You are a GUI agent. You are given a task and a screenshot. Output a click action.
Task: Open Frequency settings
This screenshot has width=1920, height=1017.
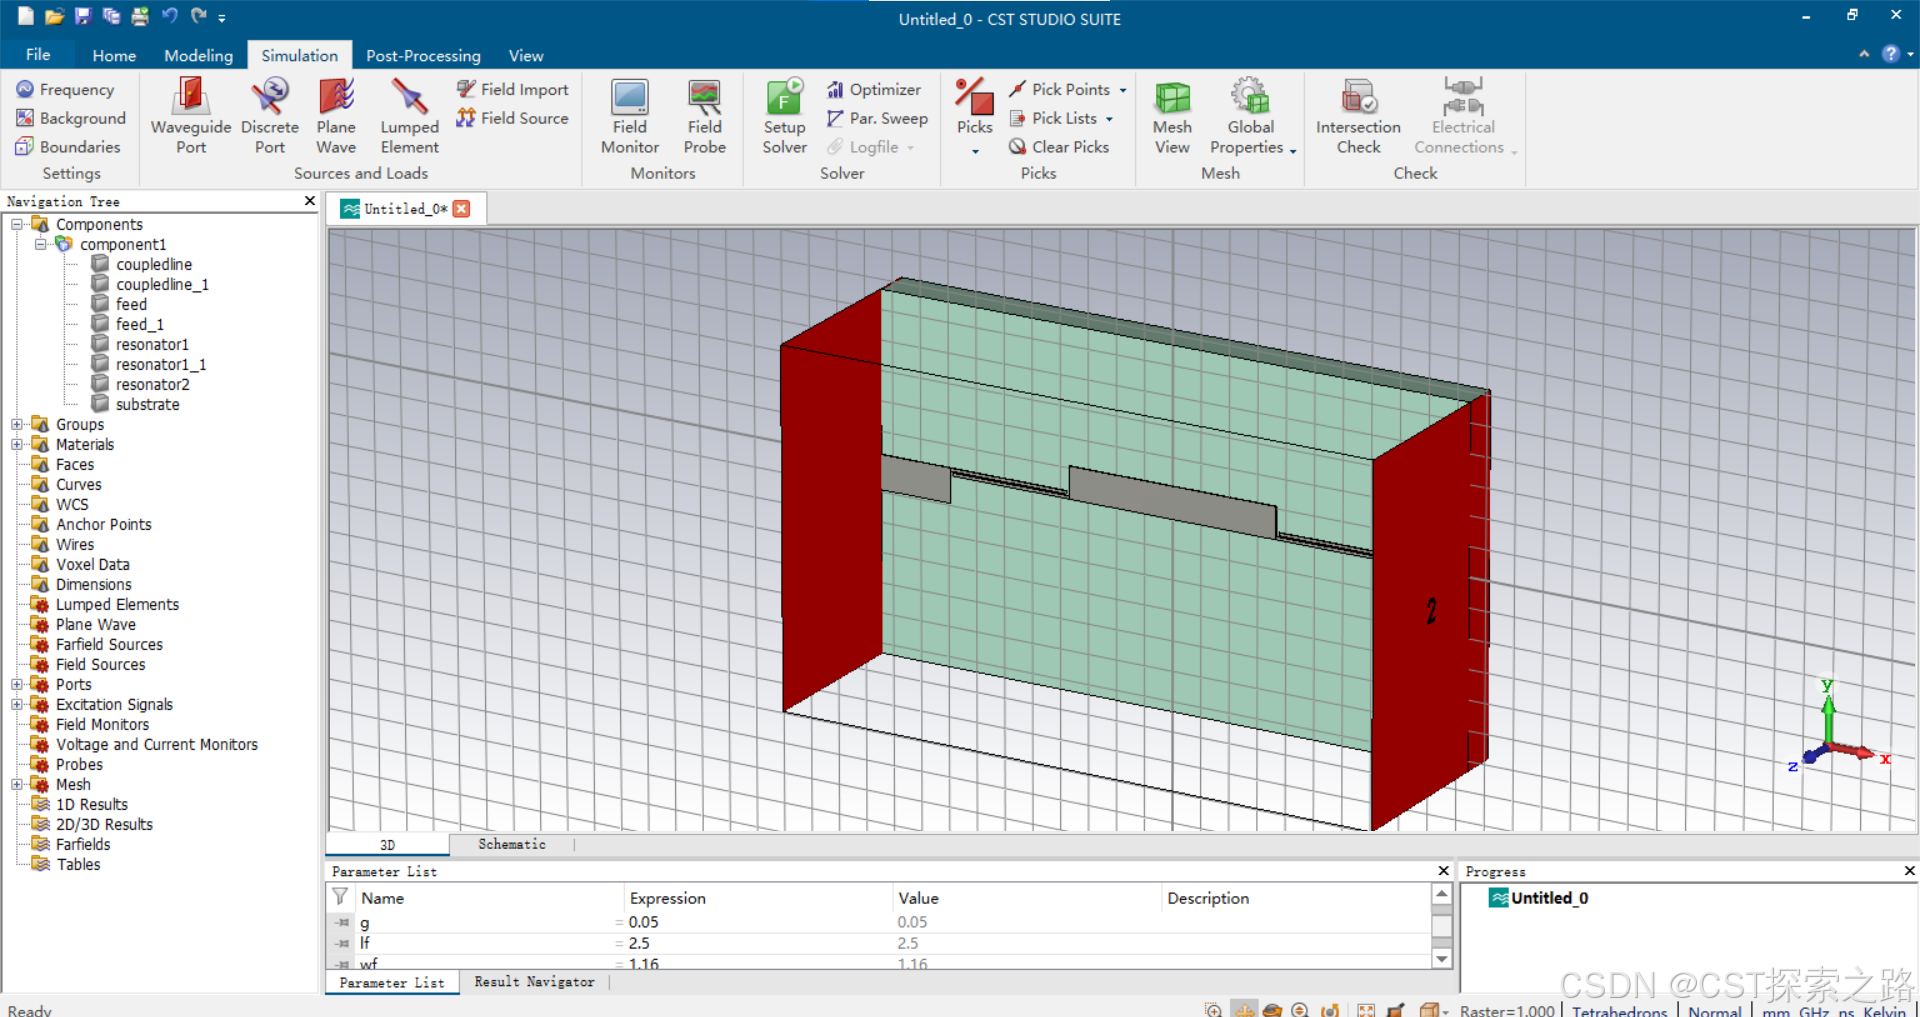[x=65, y=89]
